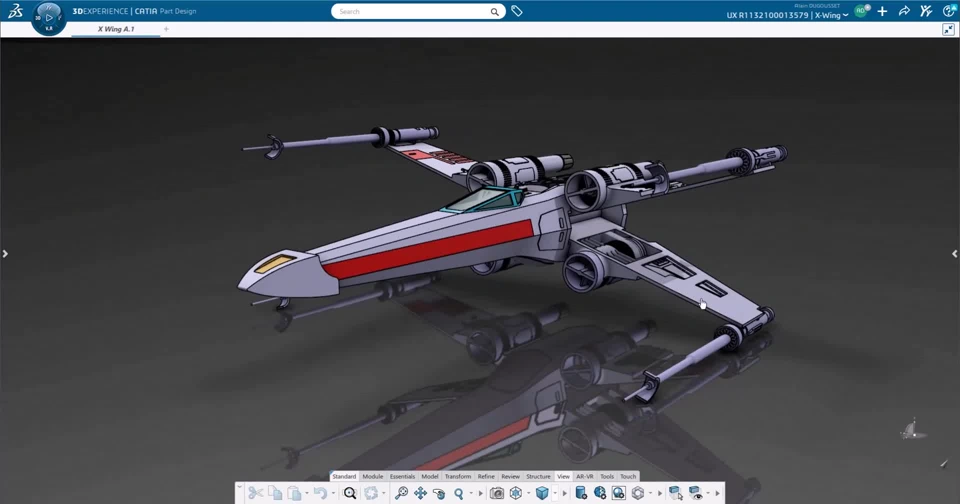Image resolution: width=960 pixels, height=504 pixels.
Task: Switch to the Tools tab
Action: [x=607, y=476]
